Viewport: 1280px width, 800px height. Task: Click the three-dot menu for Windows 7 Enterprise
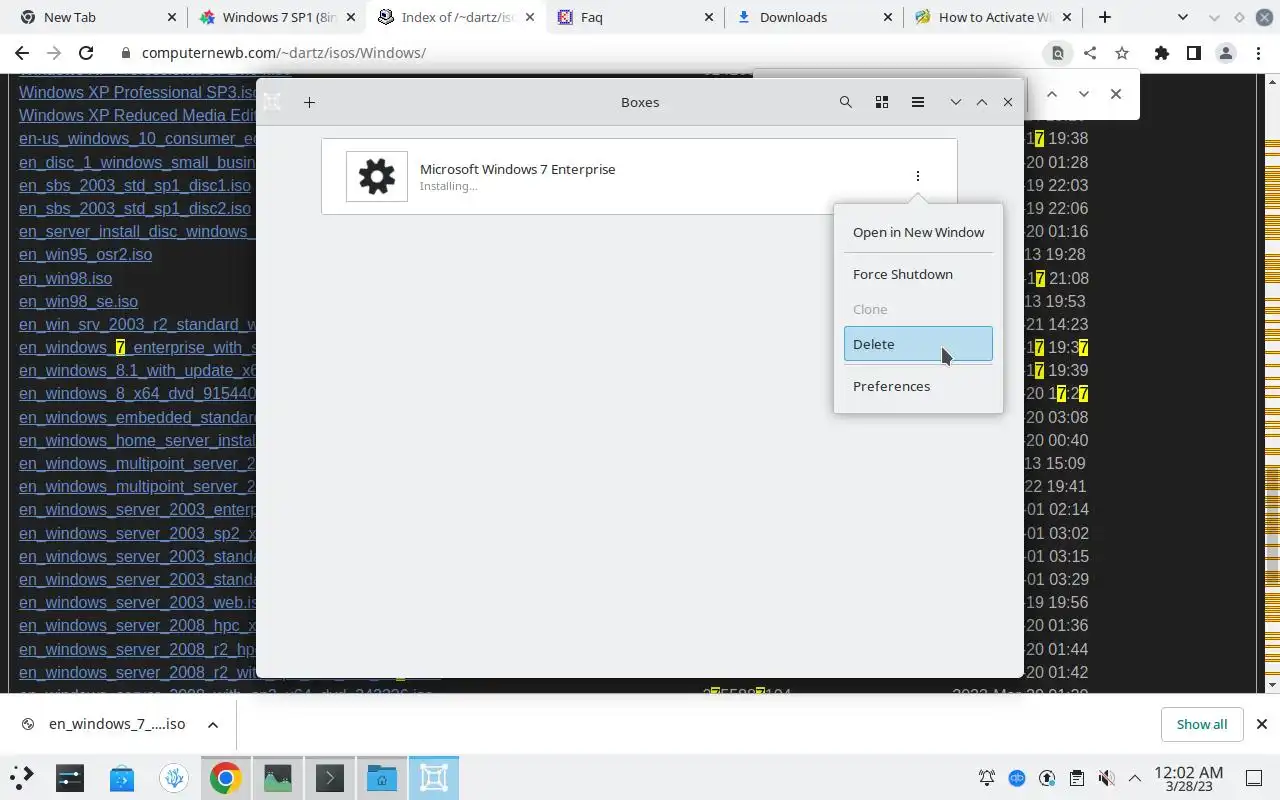[917, 176]
